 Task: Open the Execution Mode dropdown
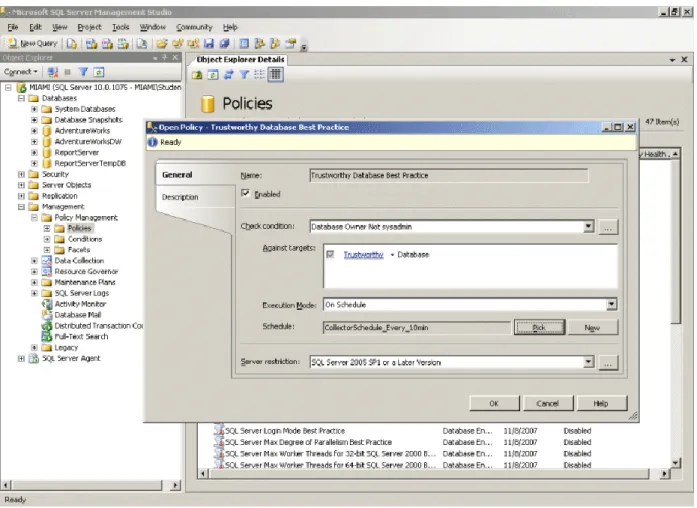point(612,304)
